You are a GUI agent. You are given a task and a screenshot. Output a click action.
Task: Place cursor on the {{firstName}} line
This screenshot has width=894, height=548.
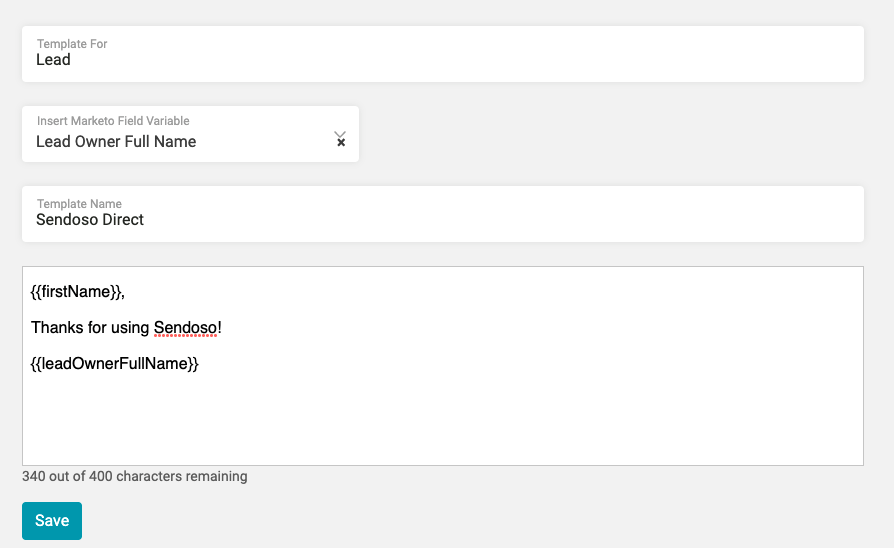77,292
